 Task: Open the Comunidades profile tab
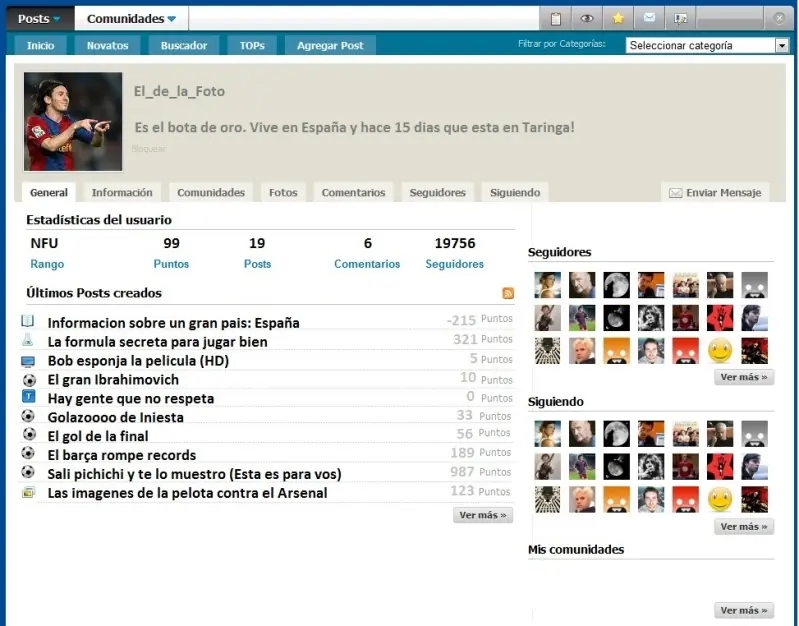211,193
